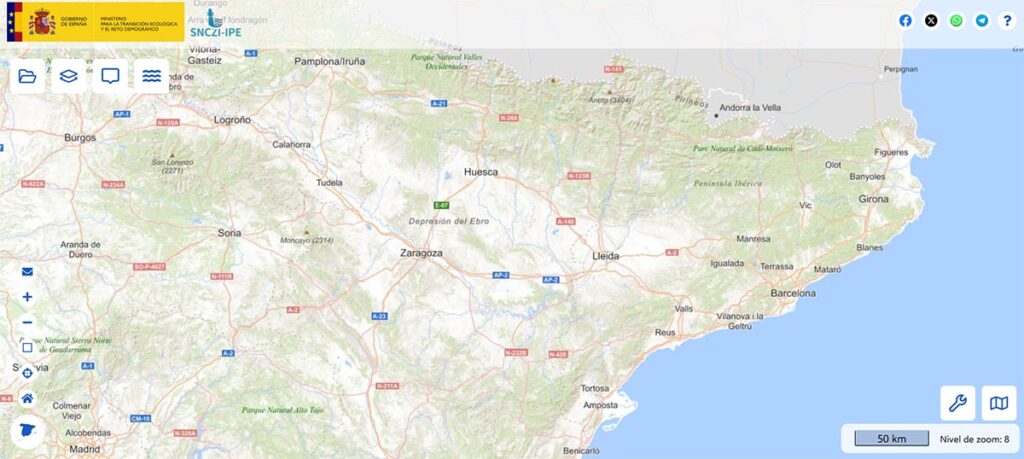Image resolution: width=1024 pixels, height=459 pixels.
Task: Click the Burgos city label
Action: click(x=80, y=138)
